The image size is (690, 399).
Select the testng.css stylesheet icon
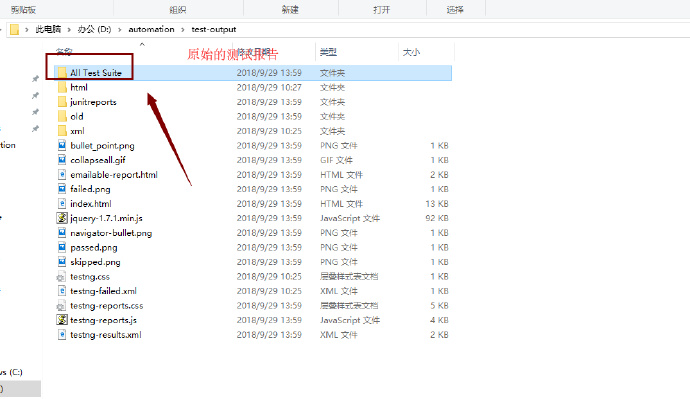pyautogui.click(x=61, y=277)
